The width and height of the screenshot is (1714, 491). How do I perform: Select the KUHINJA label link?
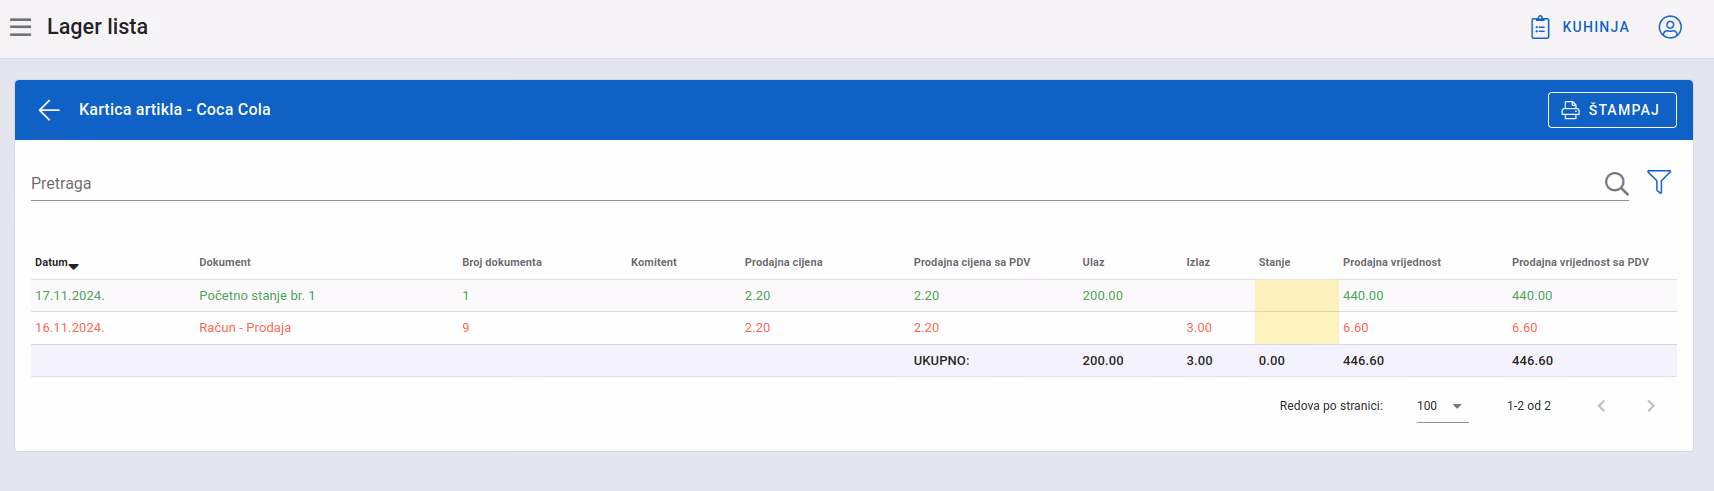tap(1596, 27)
